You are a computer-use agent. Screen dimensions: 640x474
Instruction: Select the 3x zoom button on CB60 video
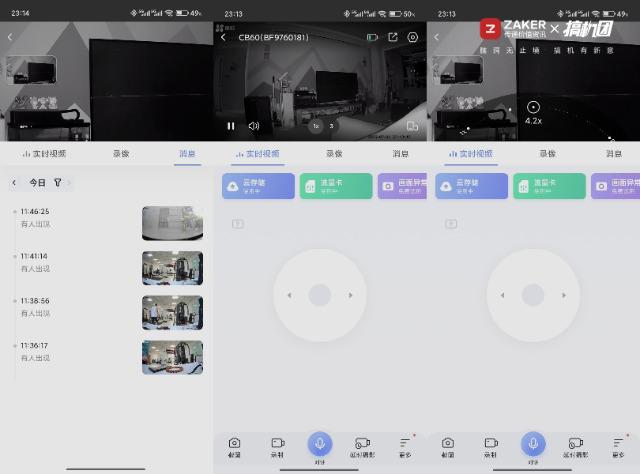331,126
